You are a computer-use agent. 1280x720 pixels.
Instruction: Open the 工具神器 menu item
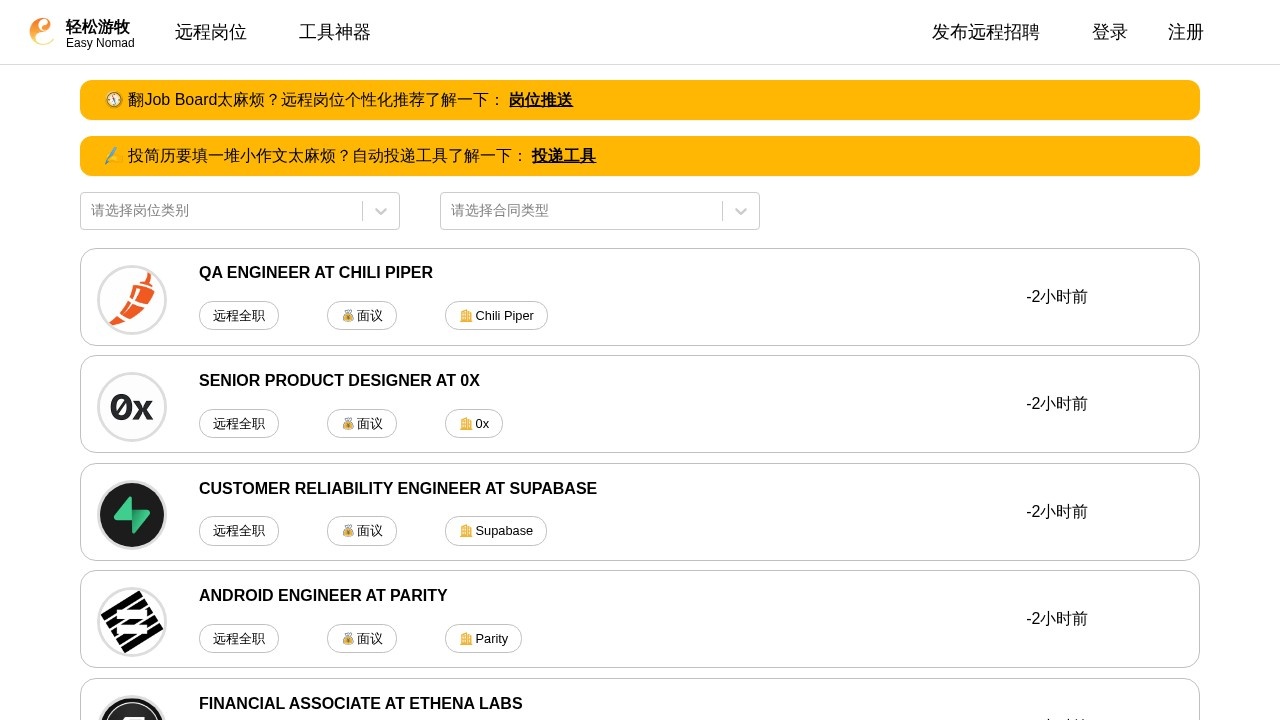click(335, 32)
